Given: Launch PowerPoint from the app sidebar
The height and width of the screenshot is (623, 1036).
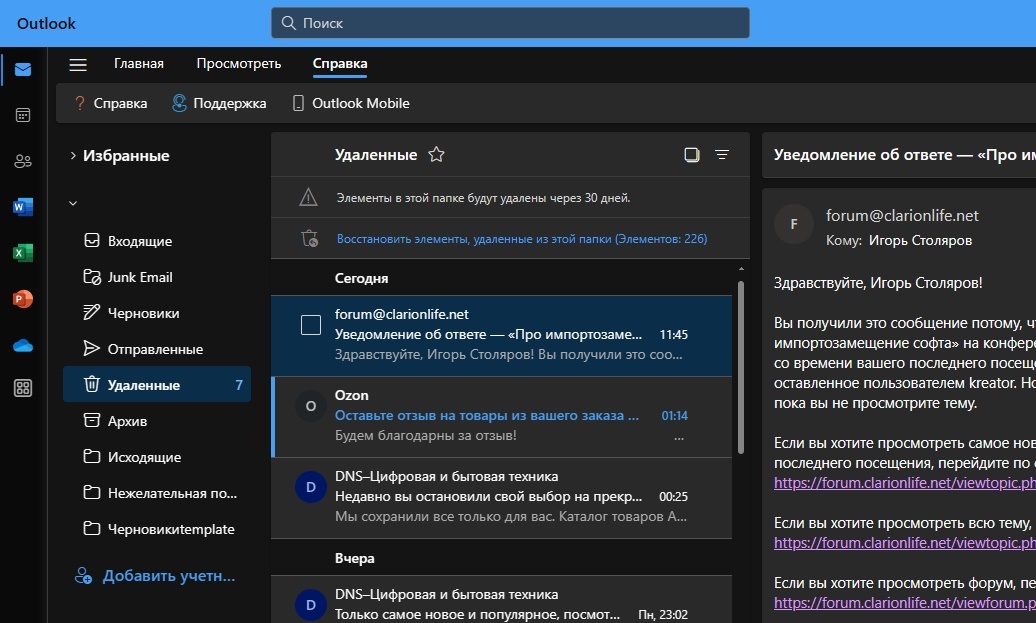Looking at the screenshot, I should pyautogui.click(x=23, y=299).
